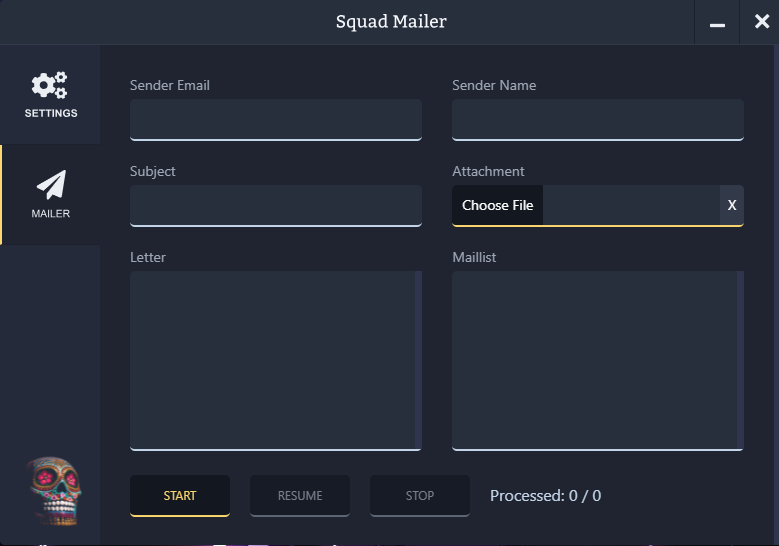Select the Mailer paper plane icon
The image size is (779, 546).
[50, 185]
